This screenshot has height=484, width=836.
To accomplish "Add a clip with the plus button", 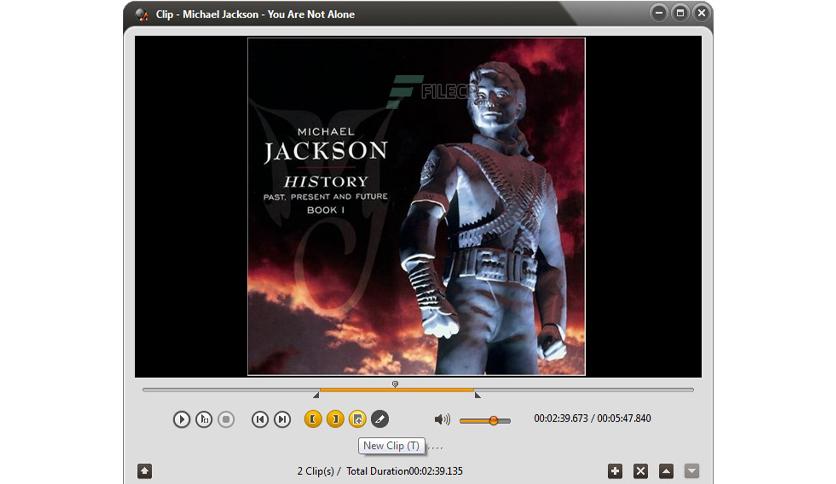I will (x=615, y=471).
